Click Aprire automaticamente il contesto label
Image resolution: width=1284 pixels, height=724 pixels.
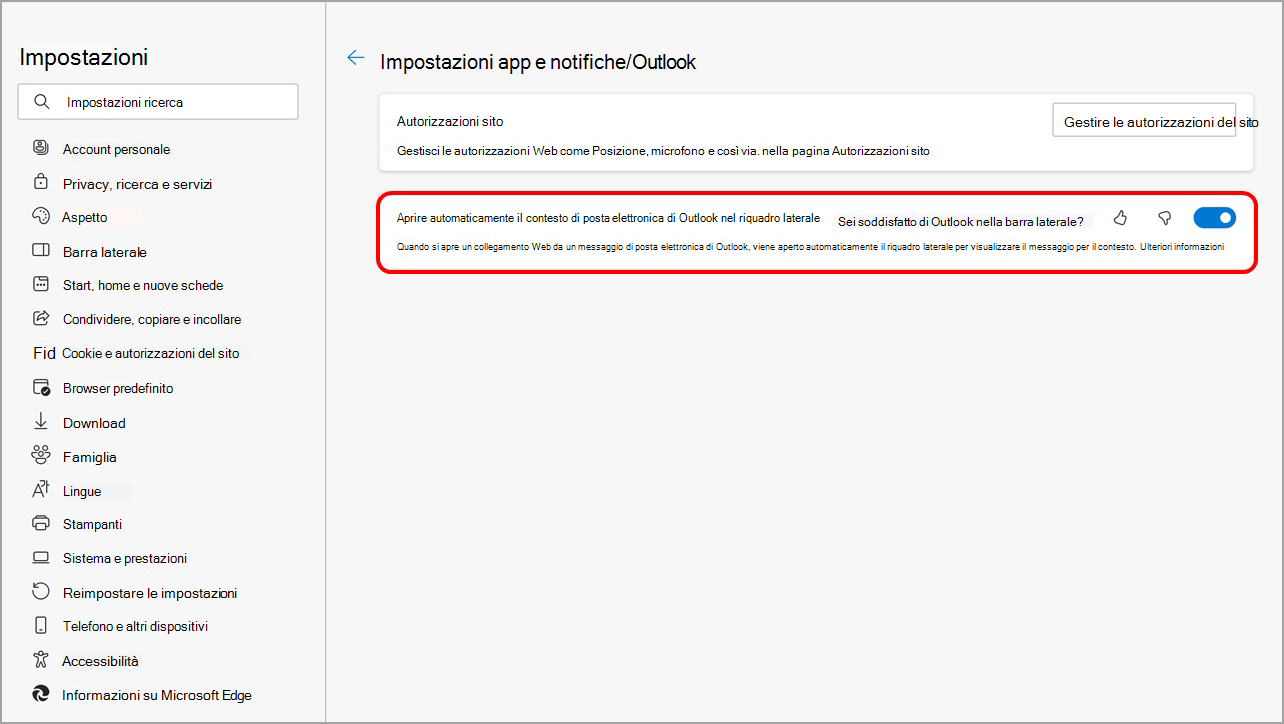[x=608, y=217]
